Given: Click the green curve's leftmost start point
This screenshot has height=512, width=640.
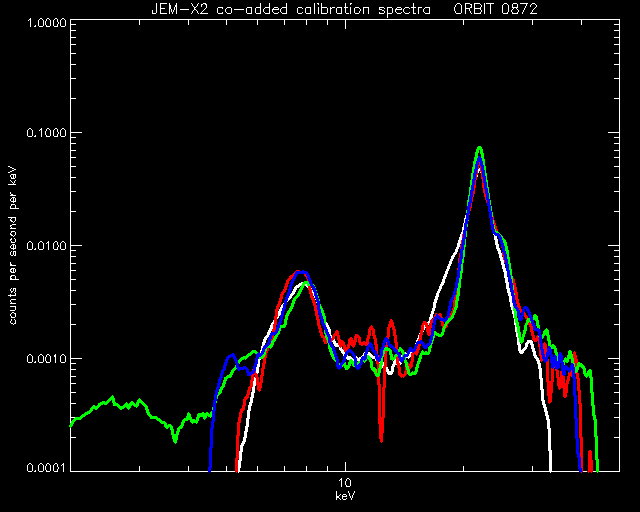Looking at the screenshot, I should click(71, 425).
